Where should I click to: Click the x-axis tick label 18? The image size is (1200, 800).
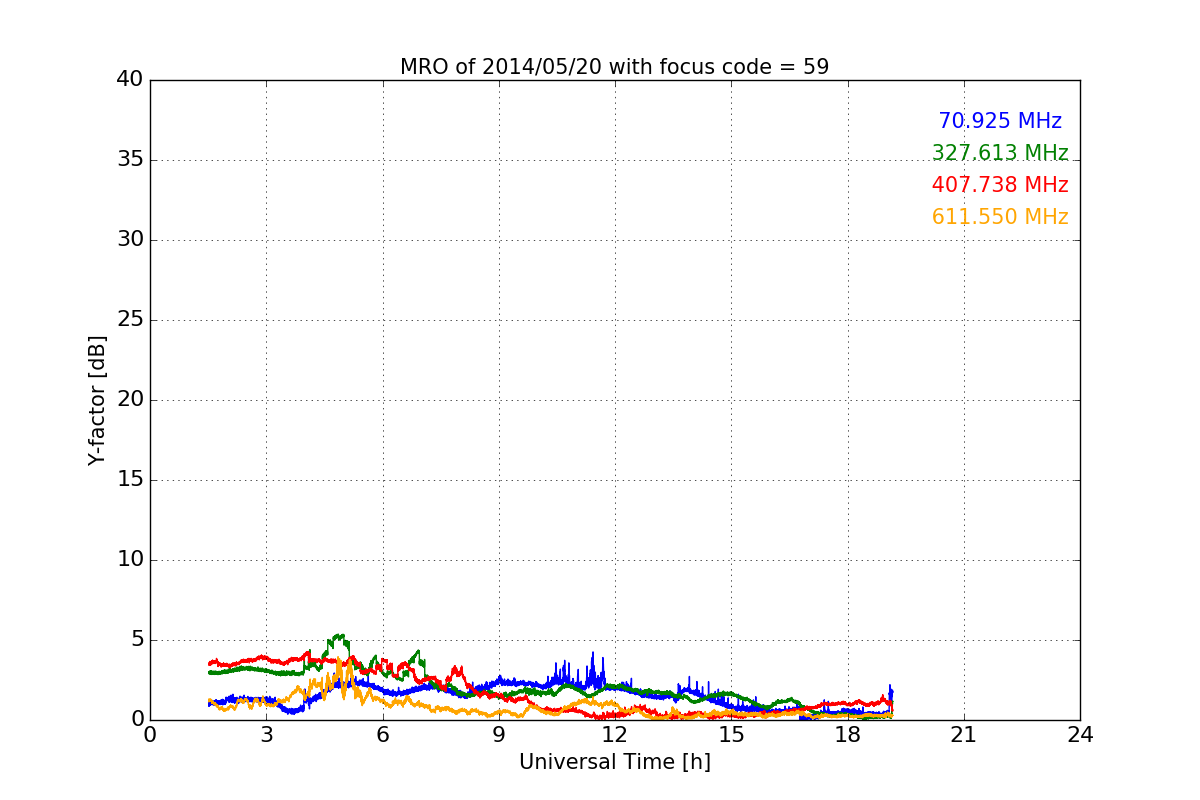pyautogui.click(x=847, y=735)
